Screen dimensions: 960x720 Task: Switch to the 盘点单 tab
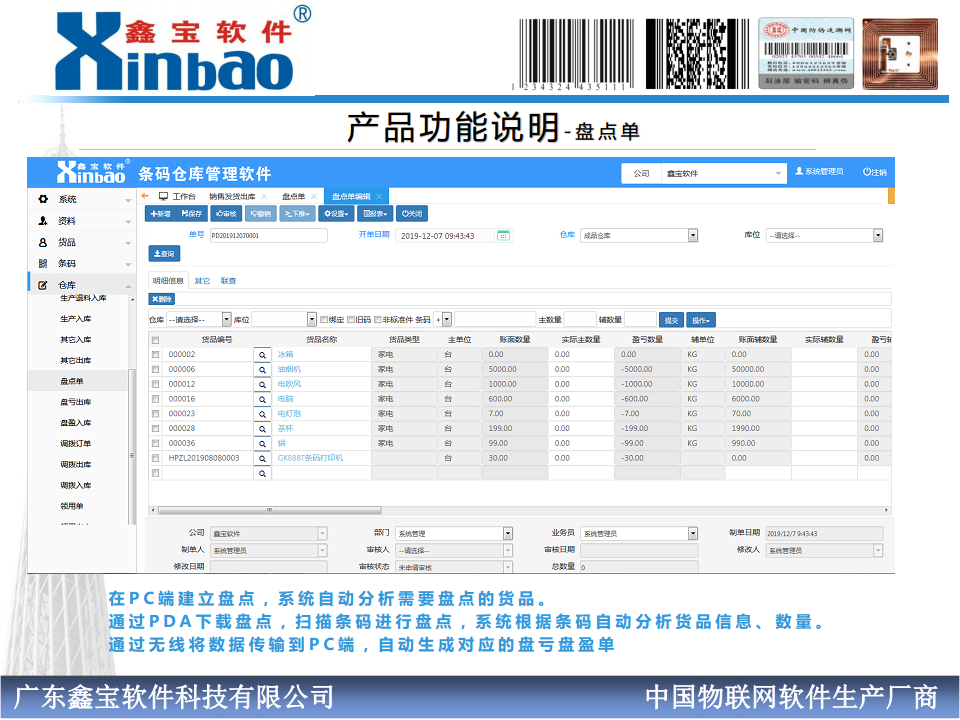299,197
